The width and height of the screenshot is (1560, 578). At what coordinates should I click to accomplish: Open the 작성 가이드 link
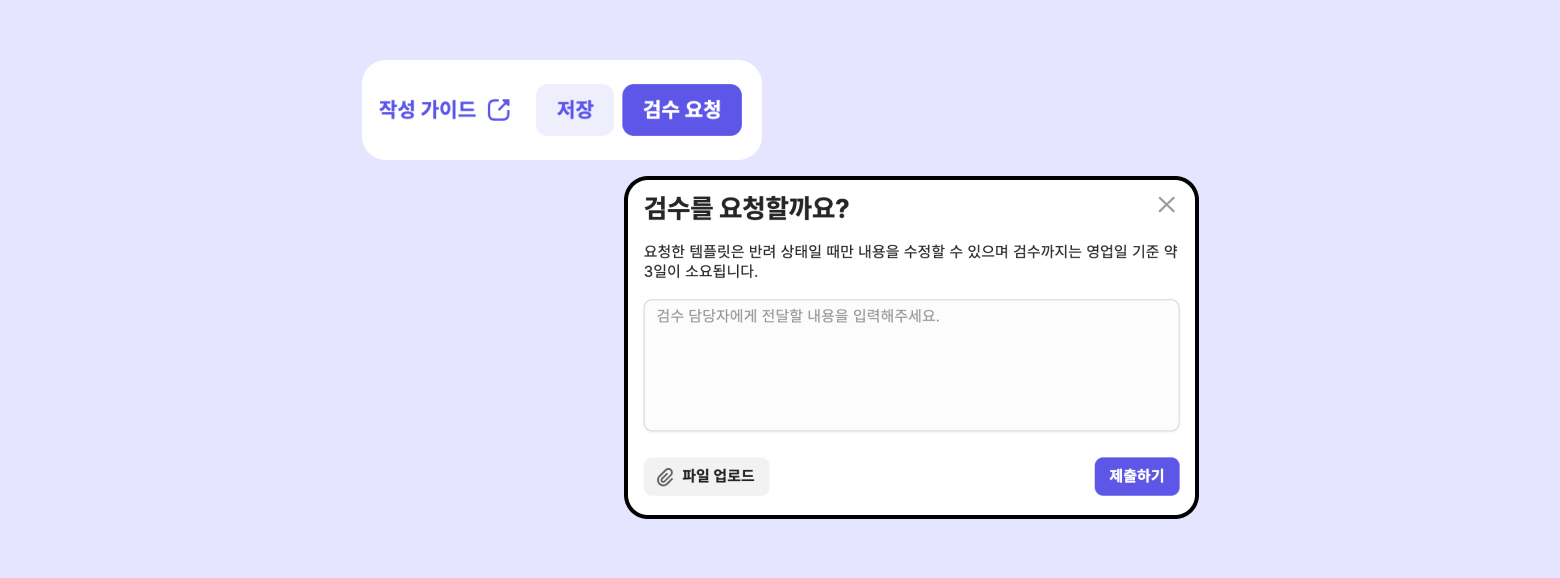click(x=428, y=110)
